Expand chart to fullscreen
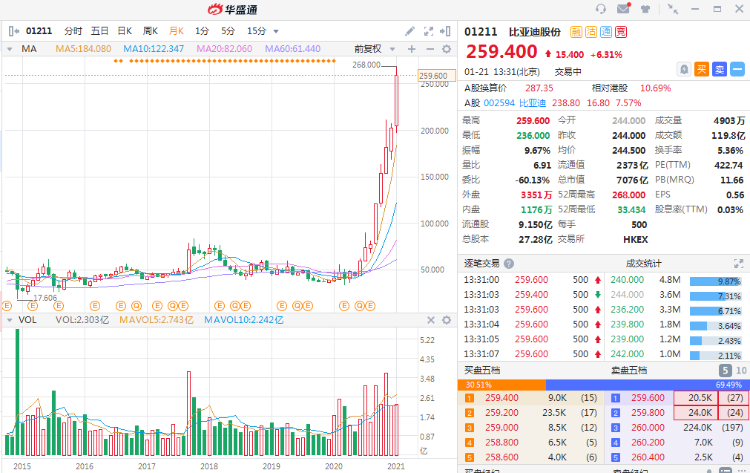750x473 pixels. point(429,32)
